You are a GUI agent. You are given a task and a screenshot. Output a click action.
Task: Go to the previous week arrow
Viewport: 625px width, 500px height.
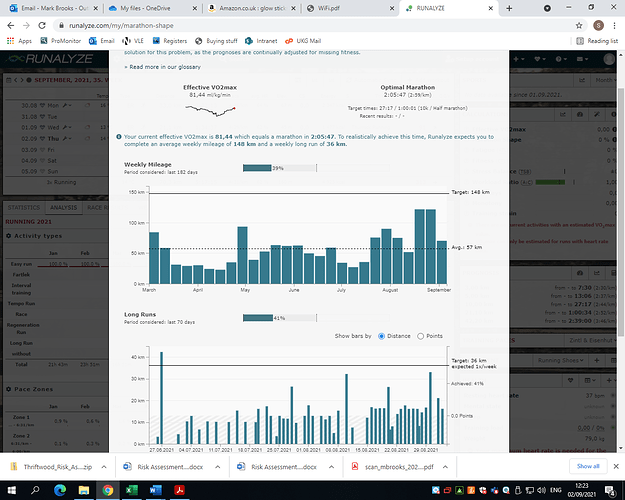point(16,80)
